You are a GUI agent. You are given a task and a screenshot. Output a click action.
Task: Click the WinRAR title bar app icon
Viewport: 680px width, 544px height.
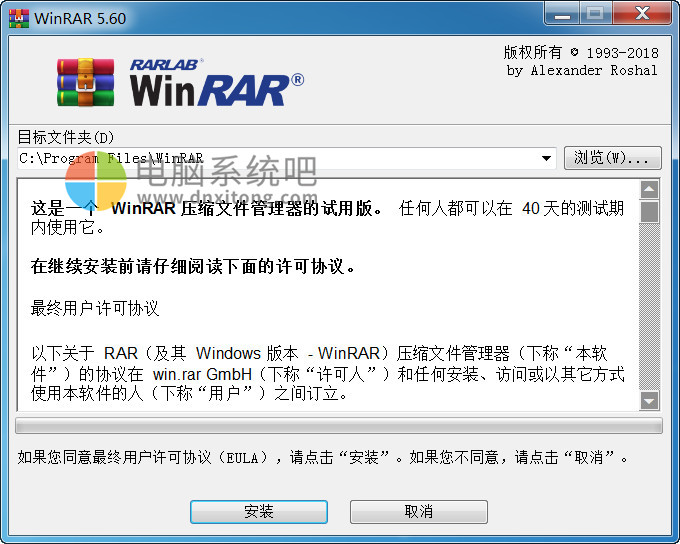[19, 18]
